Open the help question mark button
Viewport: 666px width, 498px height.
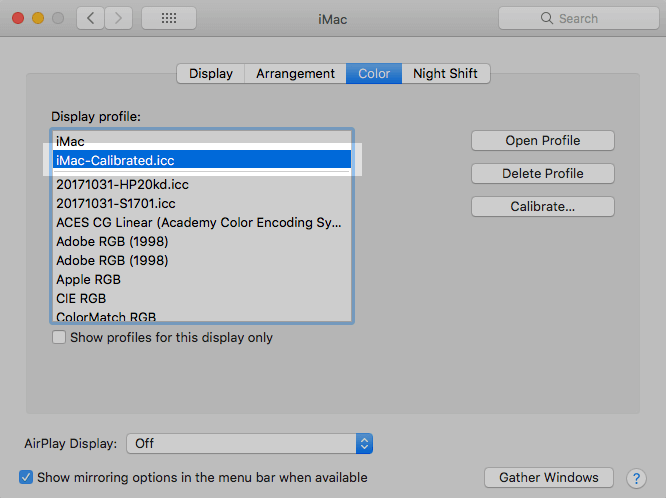click(636, 478)
